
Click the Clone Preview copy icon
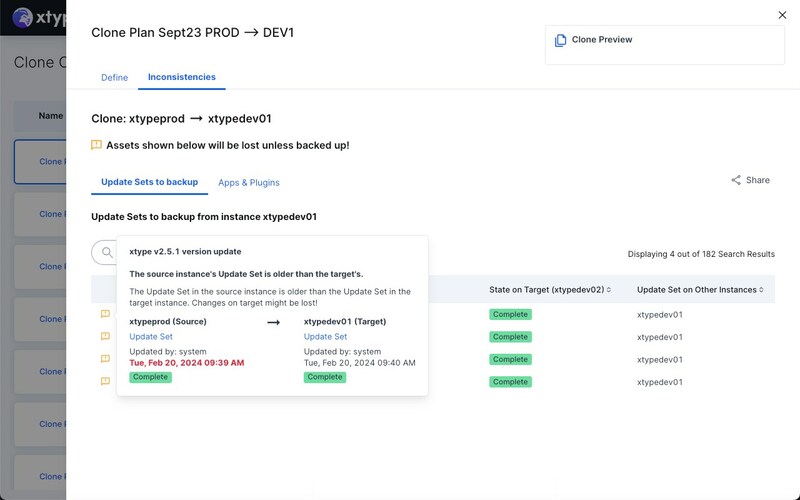[x=560, y=41]
